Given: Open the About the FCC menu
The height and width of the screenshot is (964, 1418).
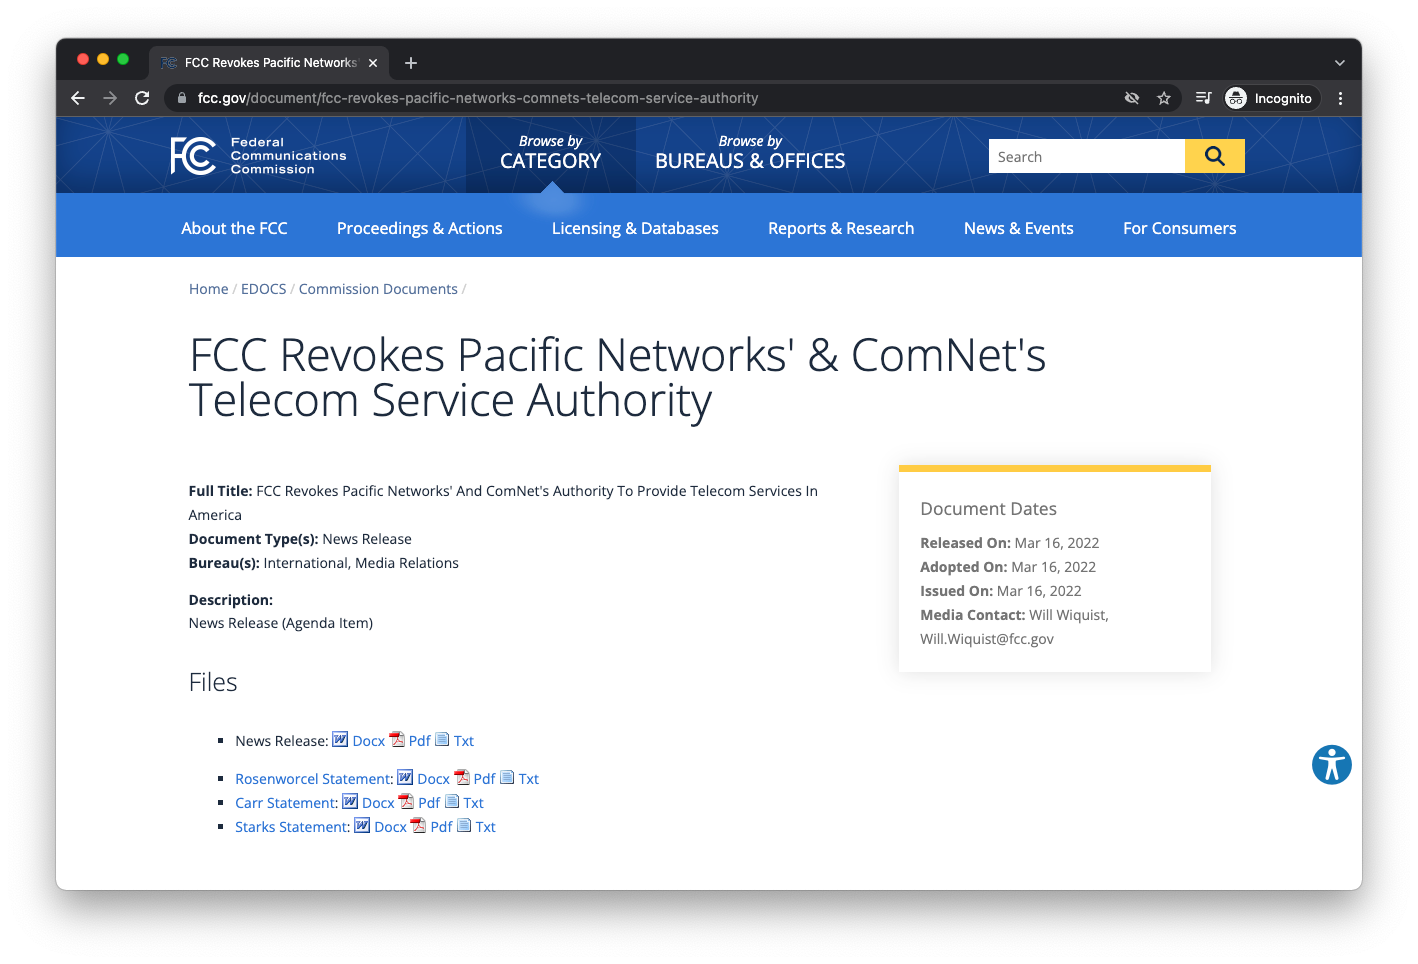Looking at the screenshot, I should (x=234, y=228).
